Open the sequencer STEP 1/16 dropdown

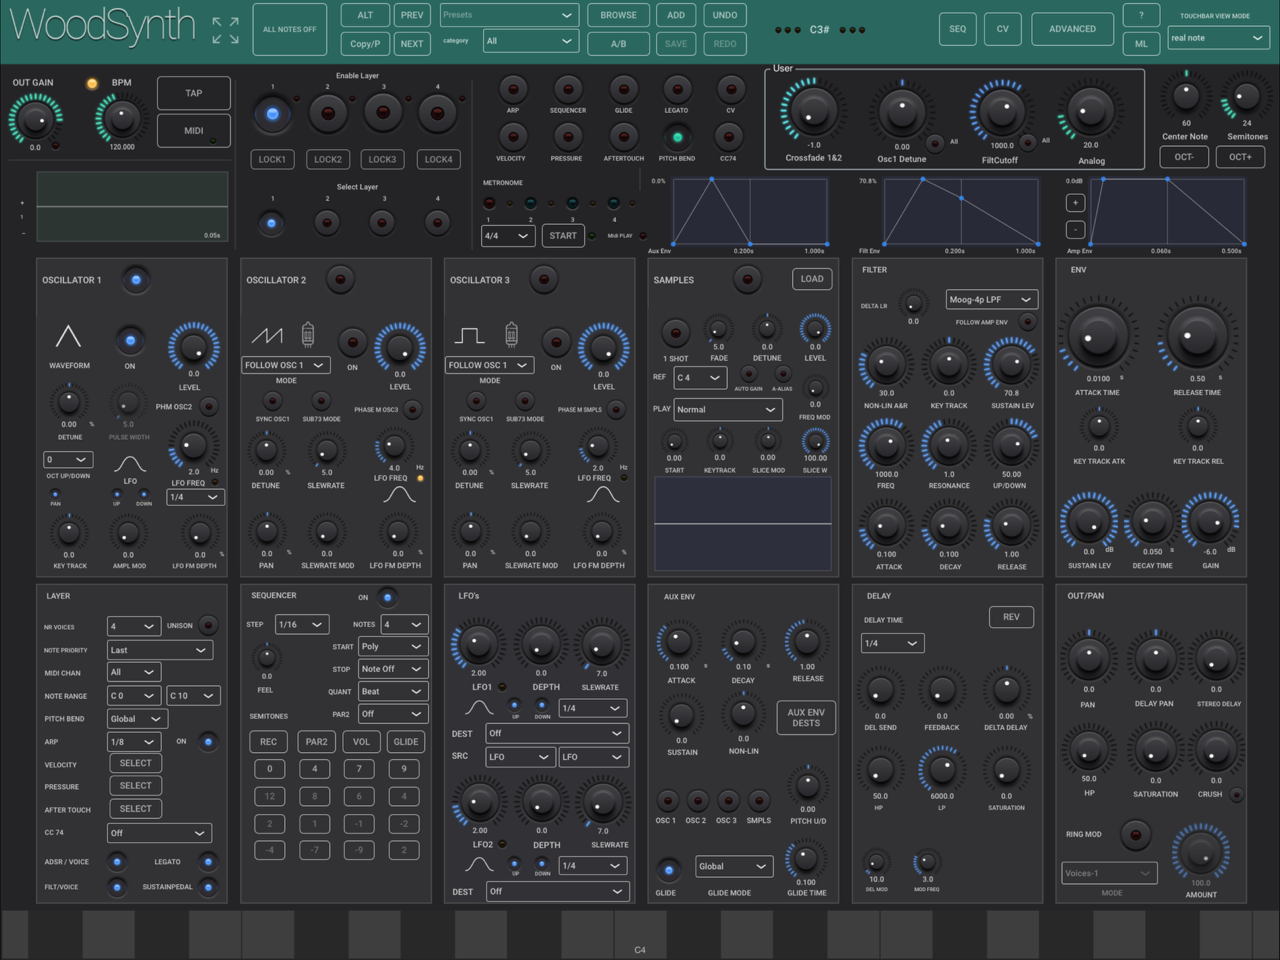302,624
